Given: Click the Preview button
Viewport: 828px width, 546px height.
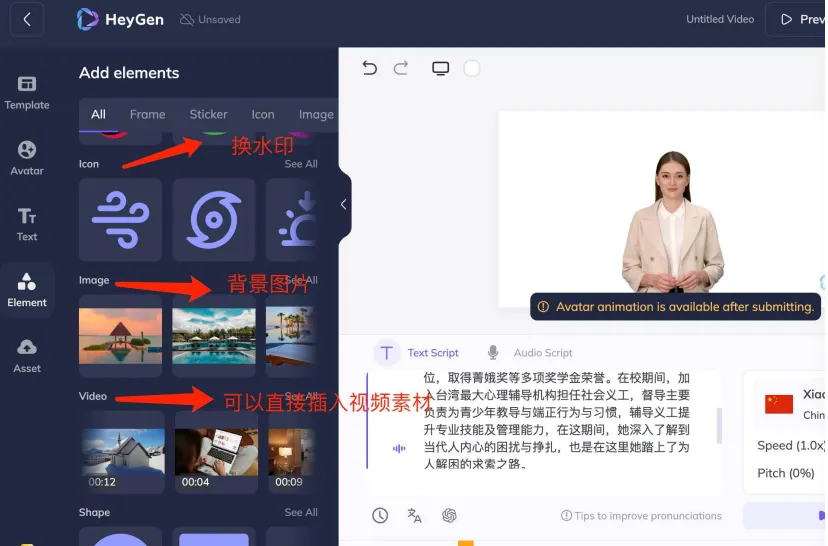Looking at the screenshot, I should (x=796, y=20).
